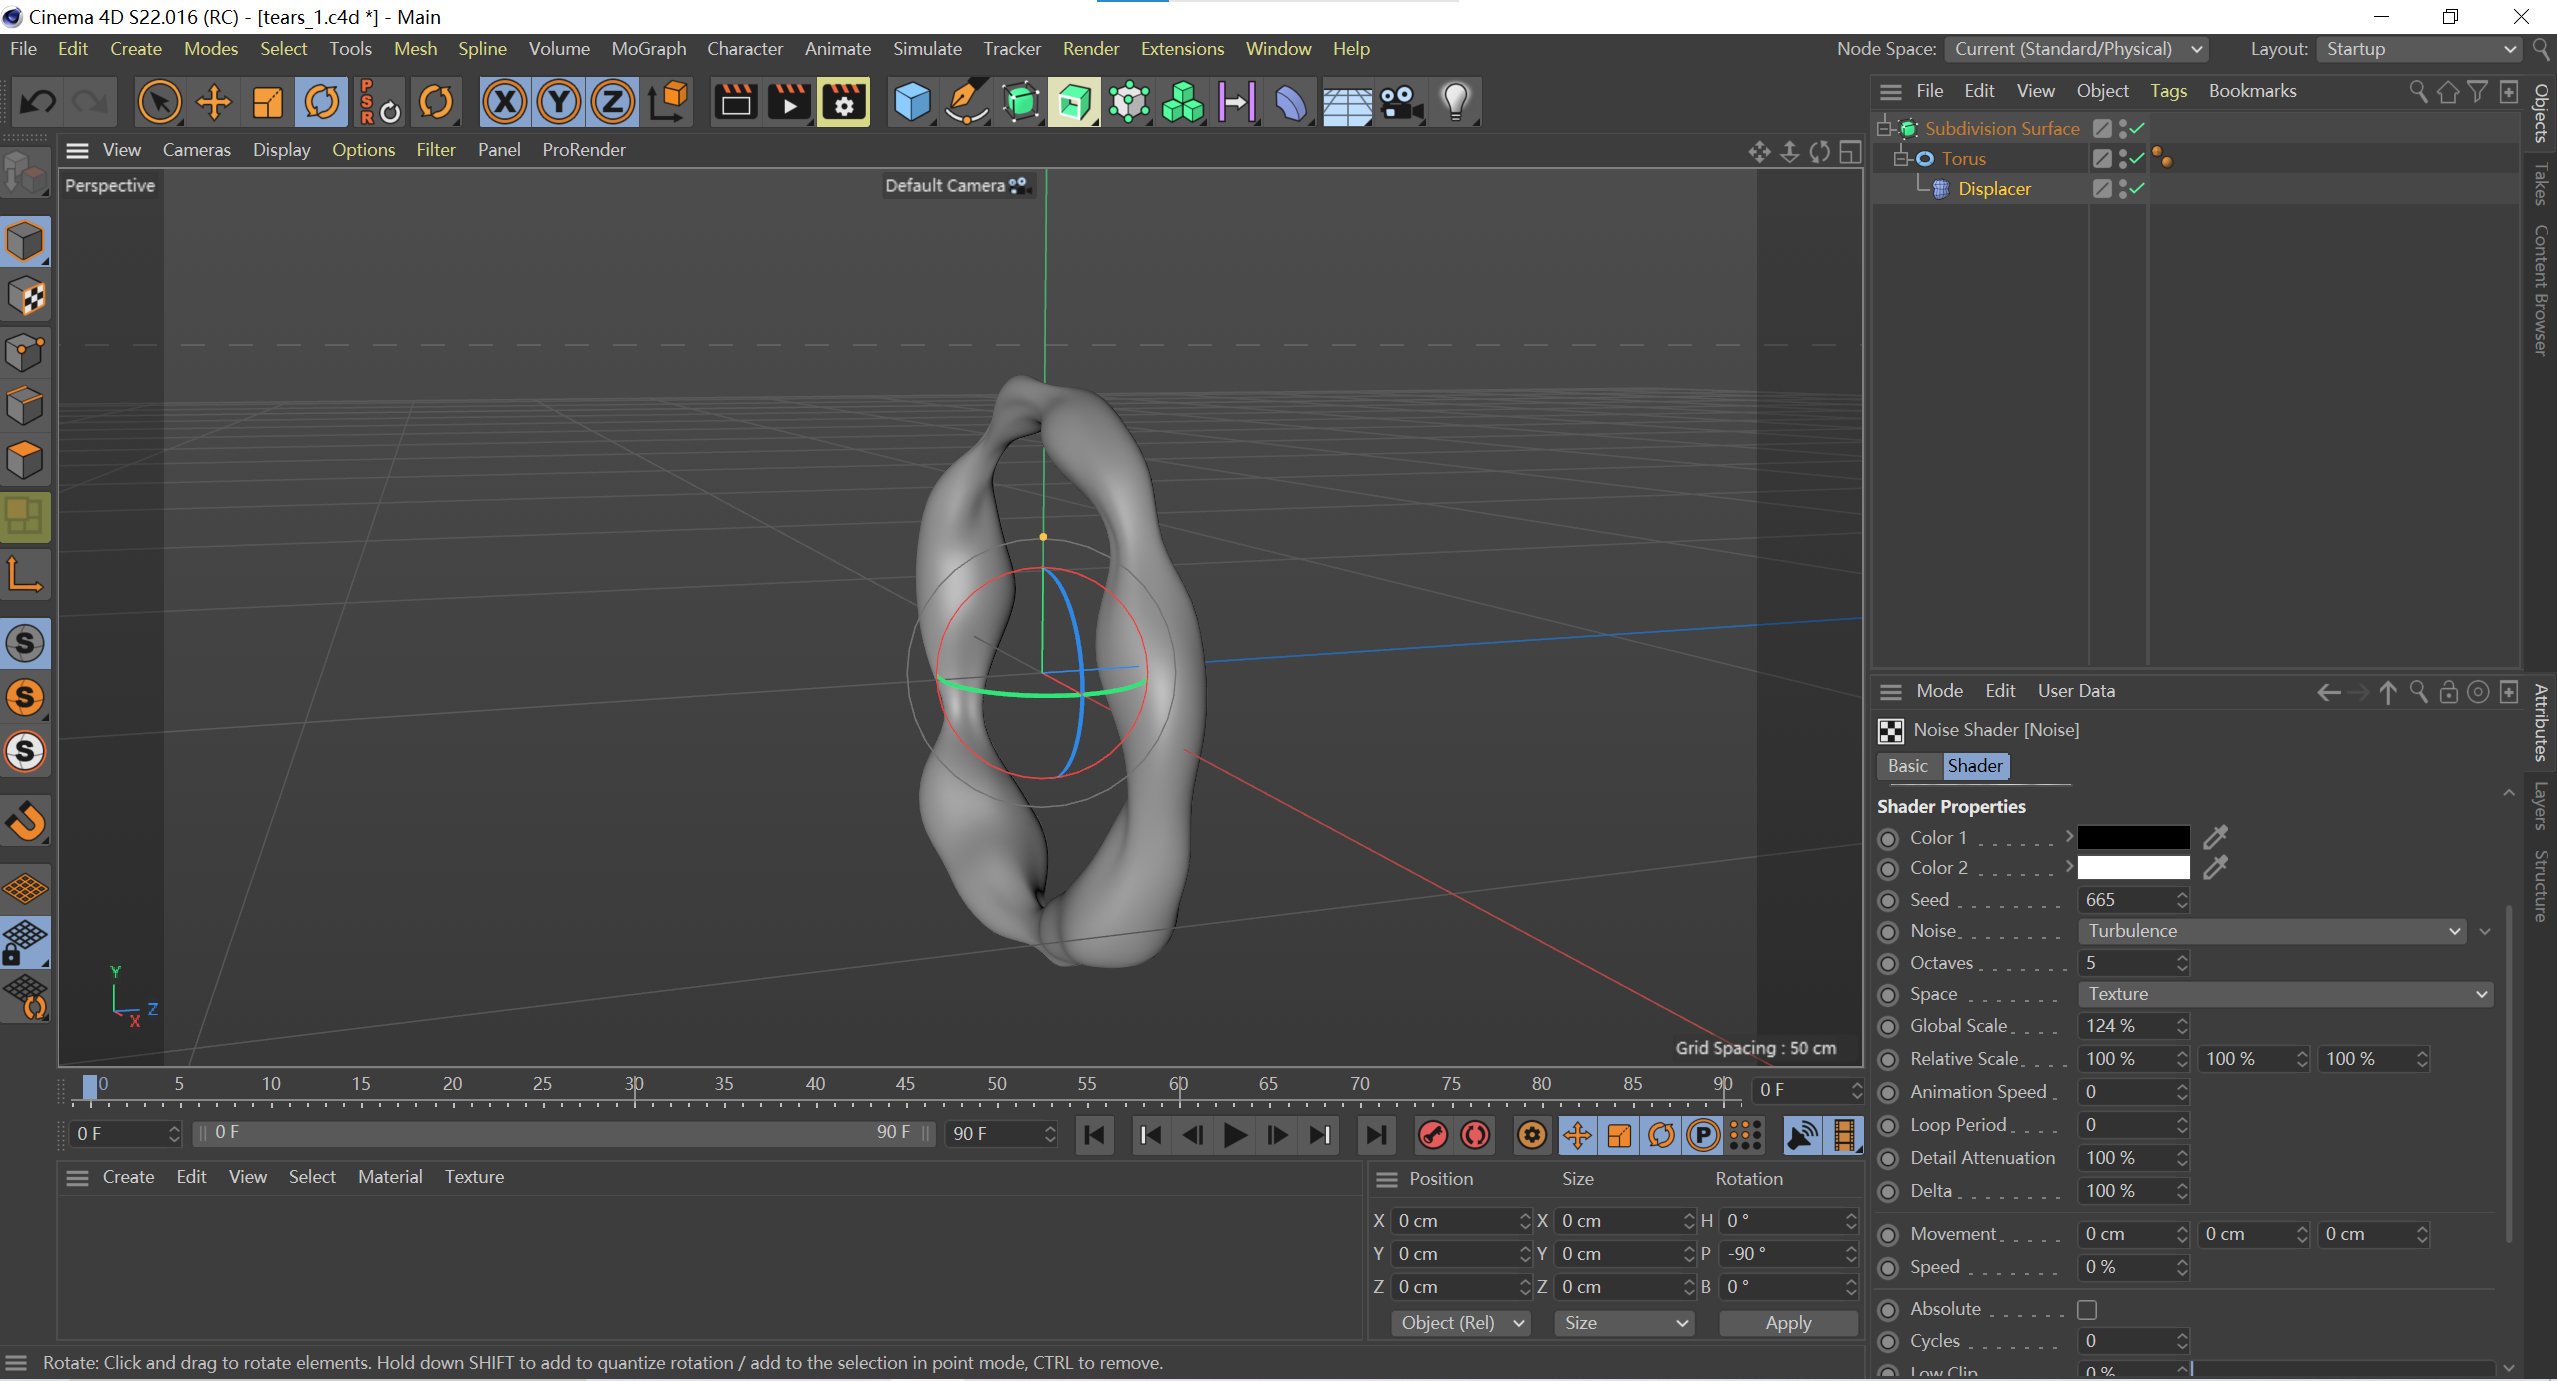
Task: Toggle Displacer enable checkmark in Object Manager
Action: tap(2137, 188)
